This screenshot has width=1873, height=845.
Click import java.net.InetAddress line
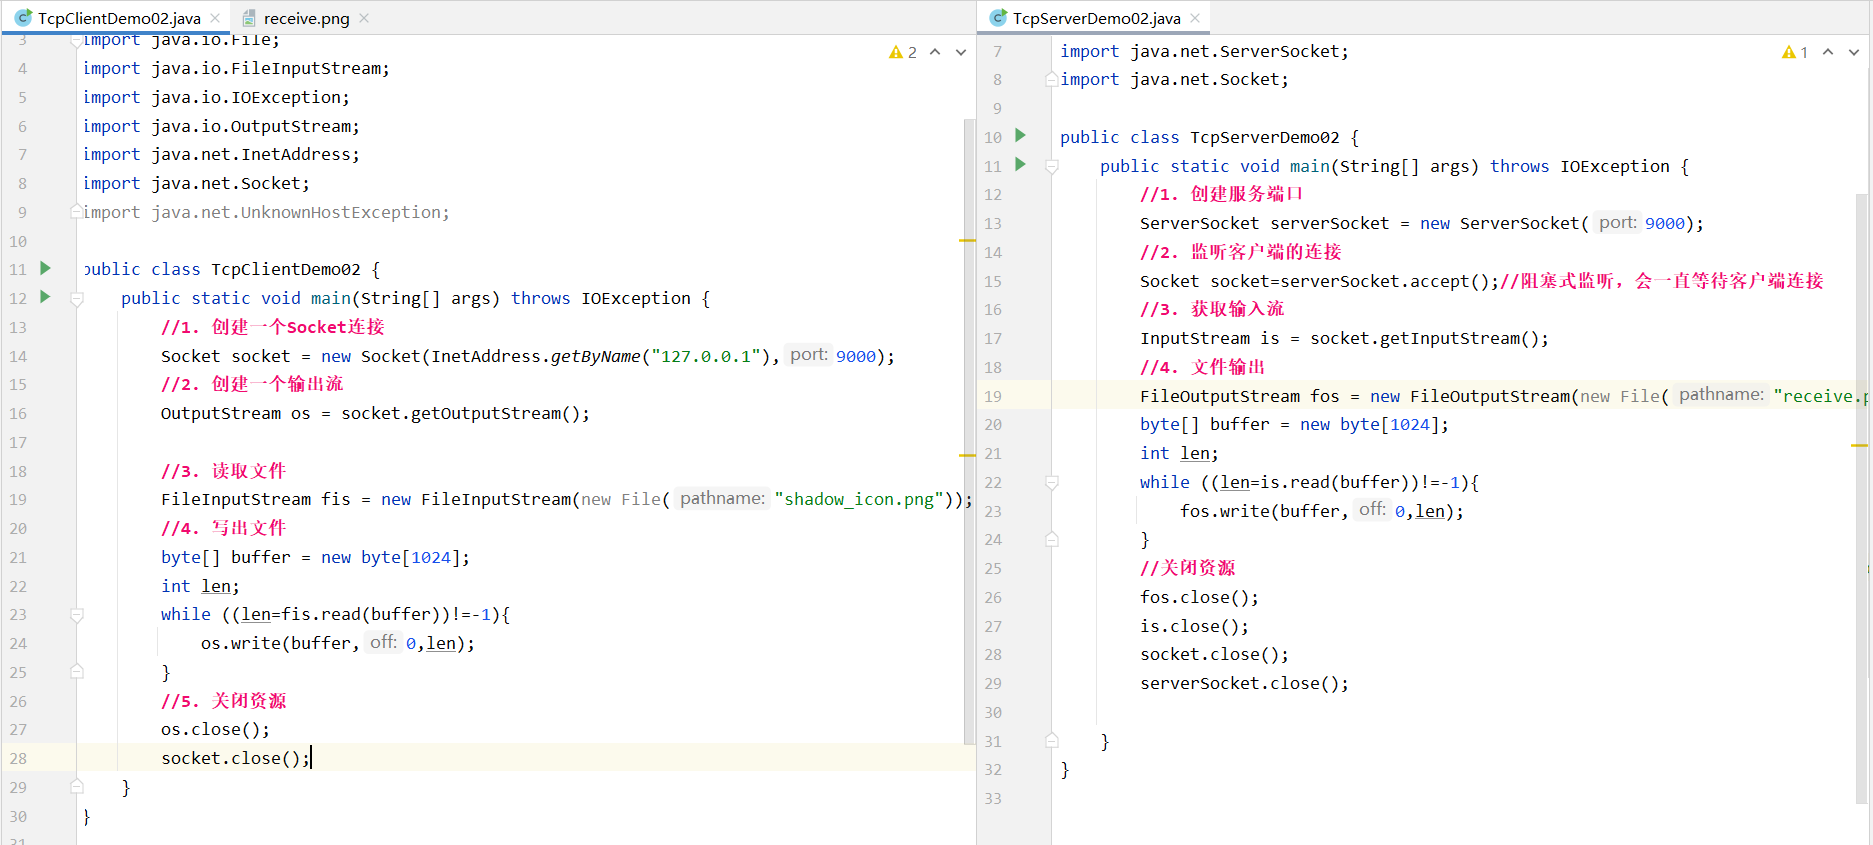221,154
